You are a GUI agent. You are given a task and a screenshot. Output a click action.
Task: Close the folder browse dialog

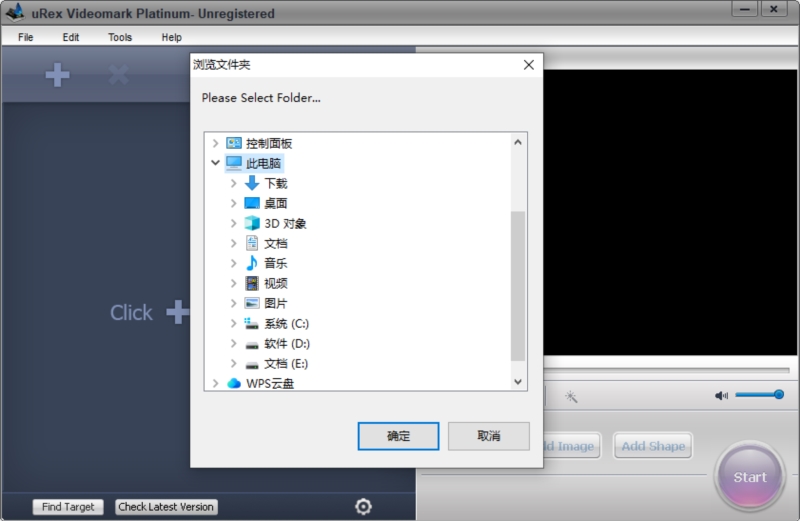pyautogui.click(x=529, y=65)
